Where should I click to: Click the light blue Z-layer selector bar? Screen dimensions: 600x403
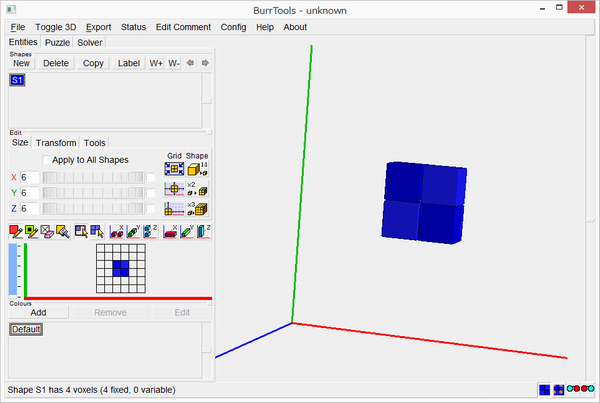coord(13,269)
